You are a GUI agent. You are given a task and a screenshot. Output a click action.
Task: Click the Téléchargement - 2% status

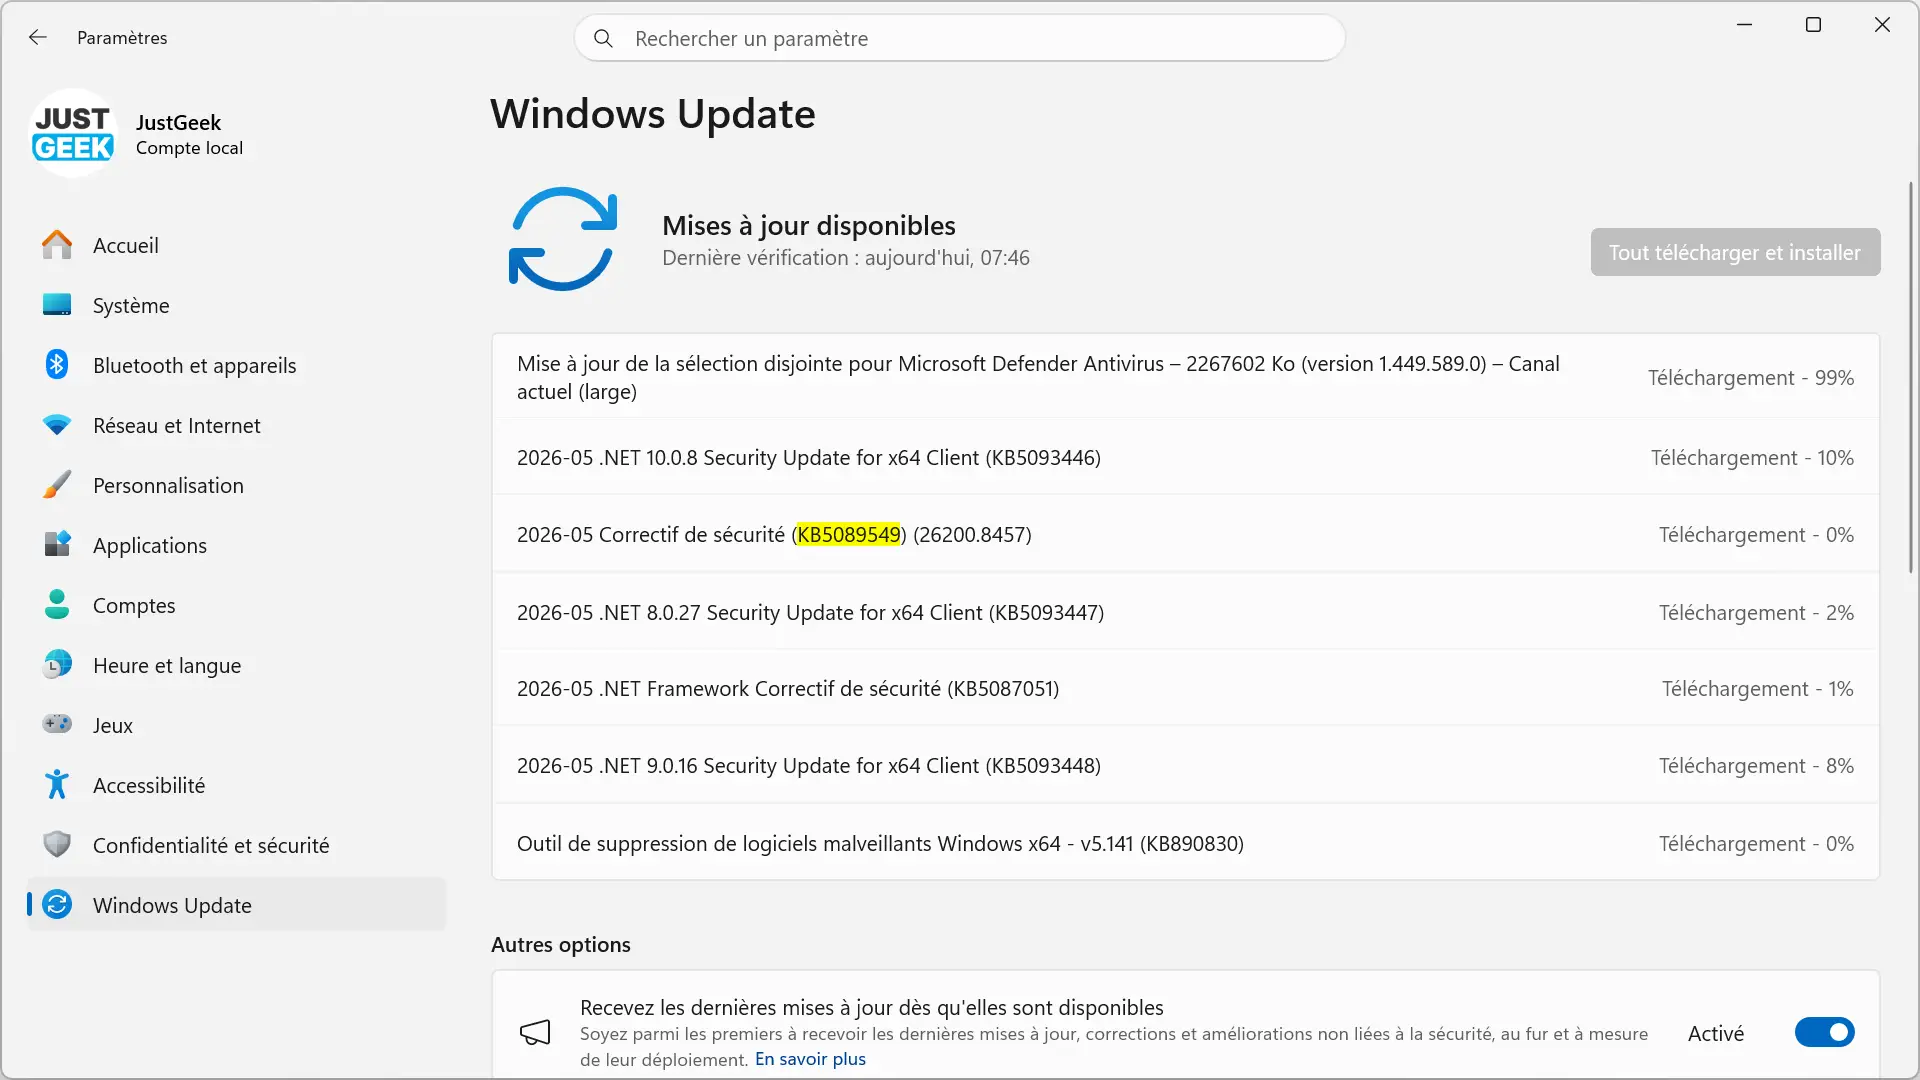(1756, 613)
